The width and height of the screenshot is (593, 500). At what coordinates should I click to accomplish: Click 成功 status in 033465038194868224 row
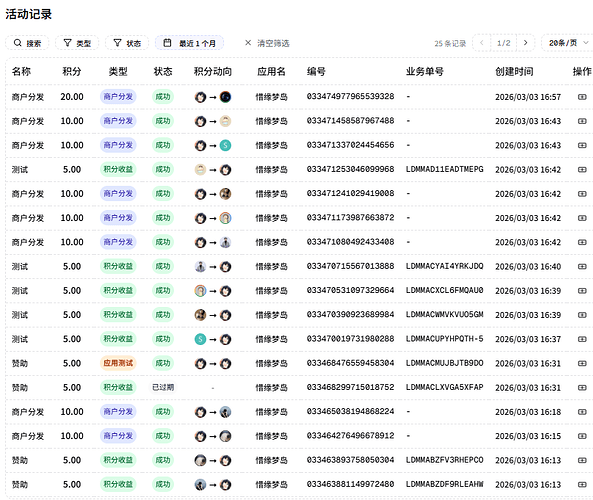tap(163, 411)
